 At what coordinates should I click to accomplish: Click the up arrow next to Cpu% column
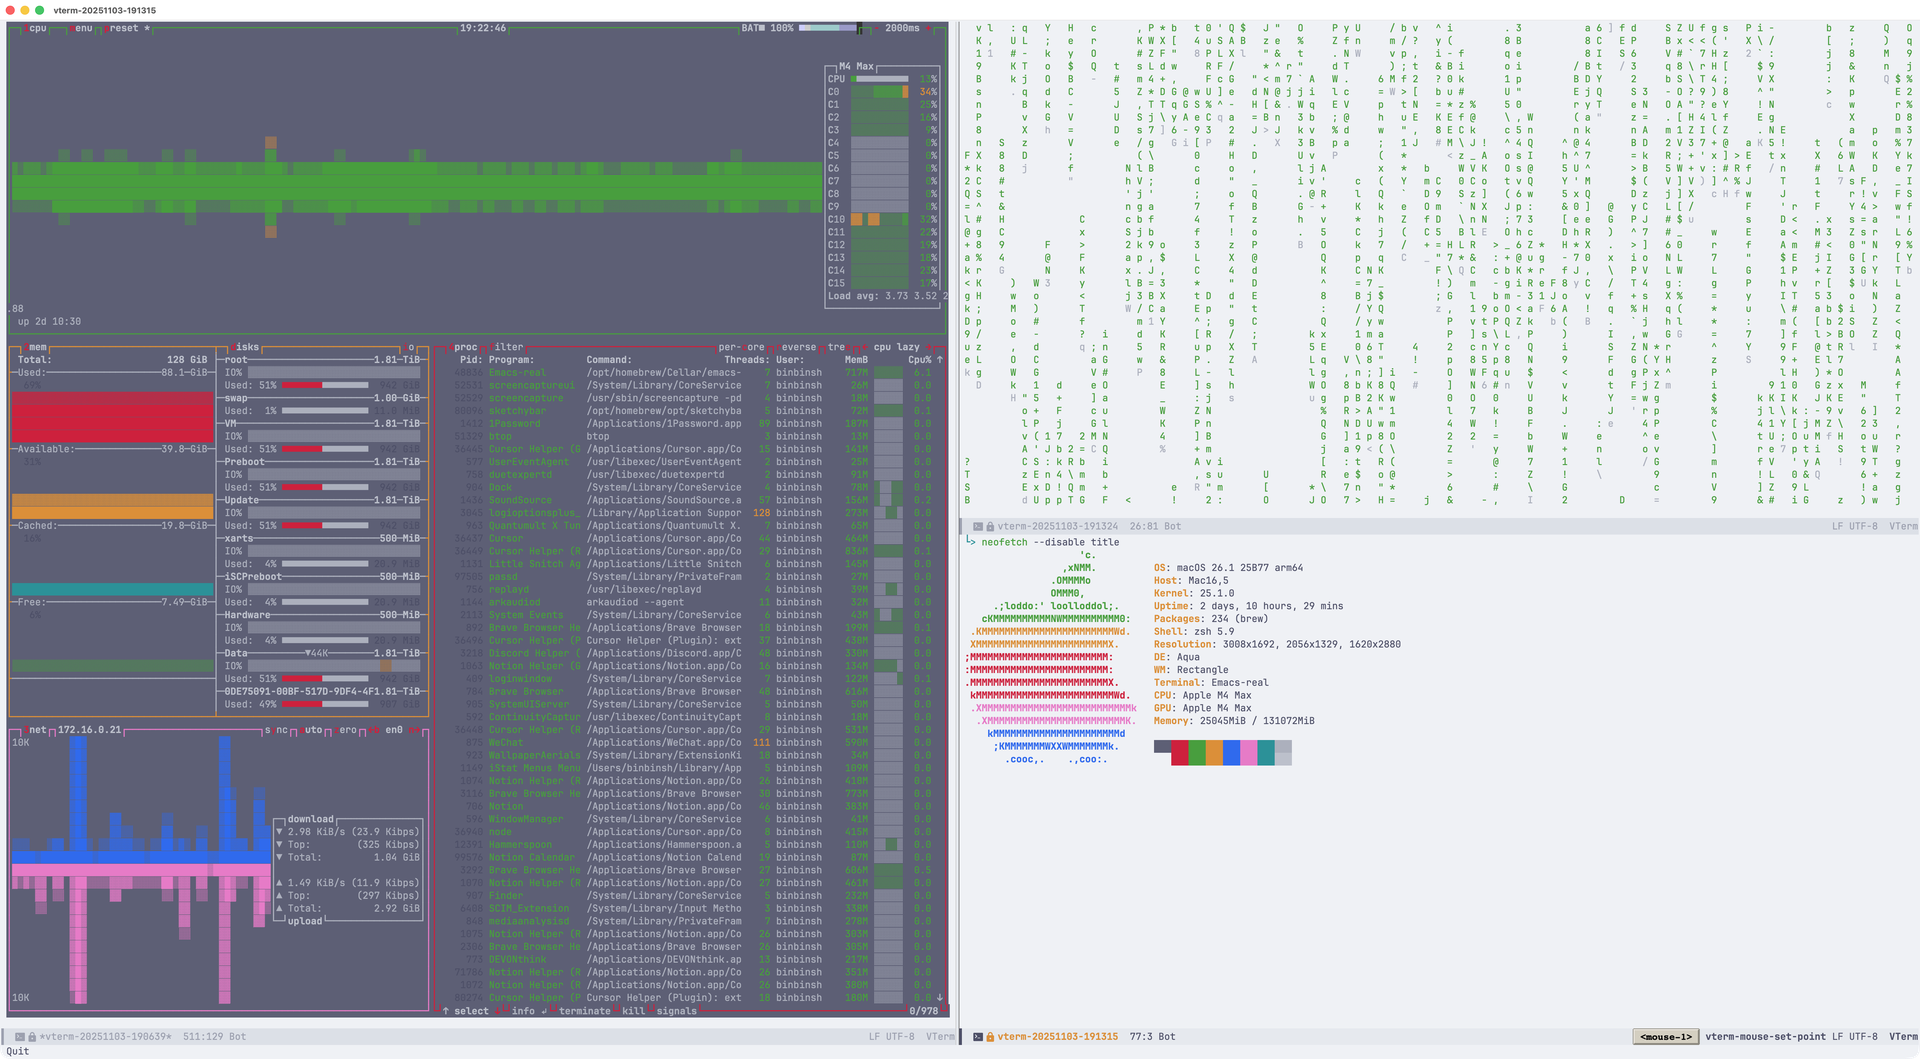pyautogui.click(x=939, y=360)
